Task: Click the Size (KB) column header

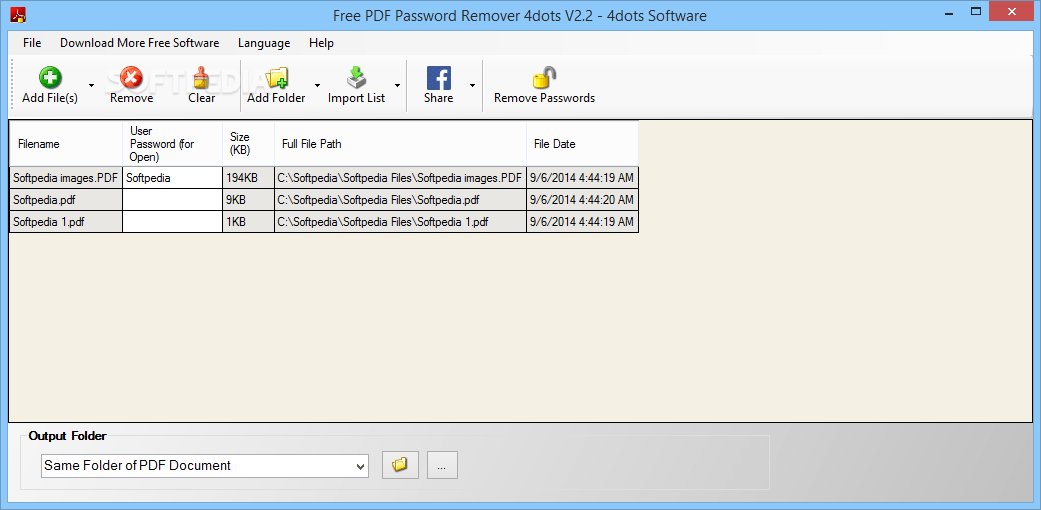Action: (x=248, y=143)
